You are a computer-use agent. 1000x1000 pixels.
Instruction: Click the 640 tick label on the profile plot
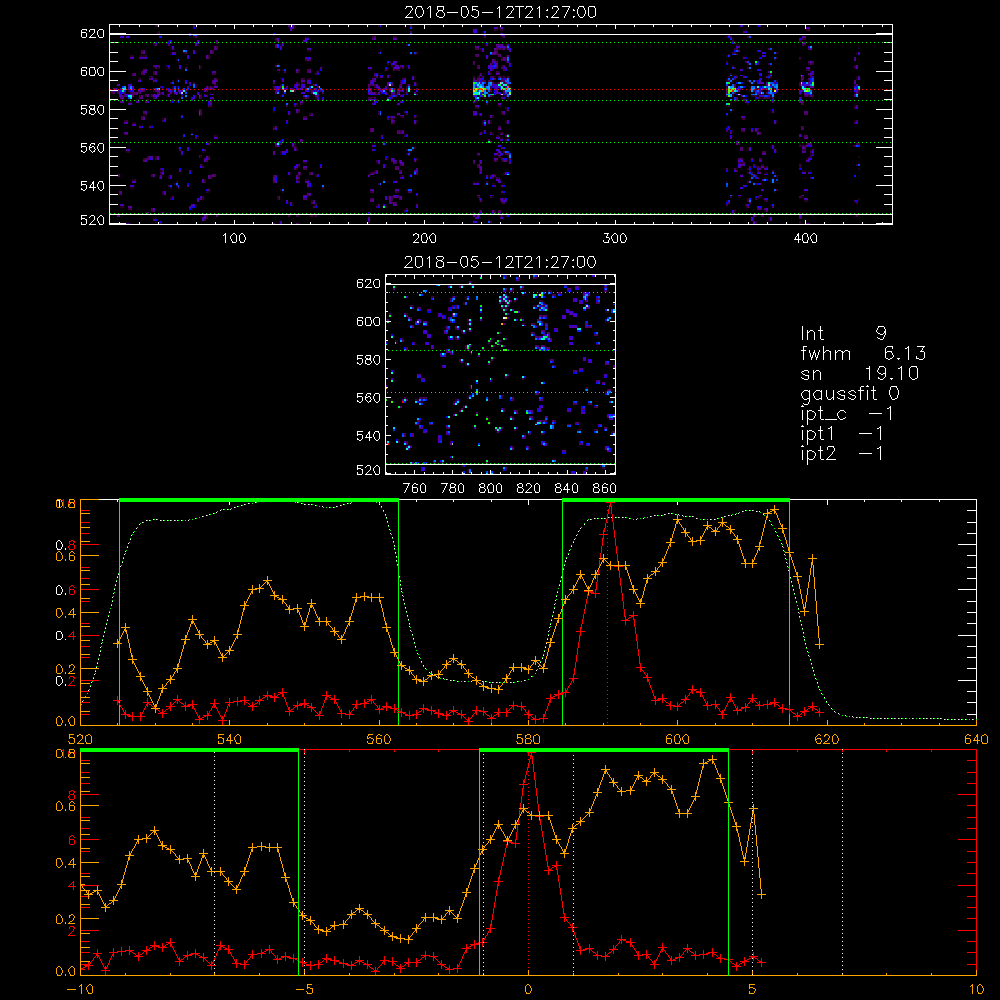(976, 739)
